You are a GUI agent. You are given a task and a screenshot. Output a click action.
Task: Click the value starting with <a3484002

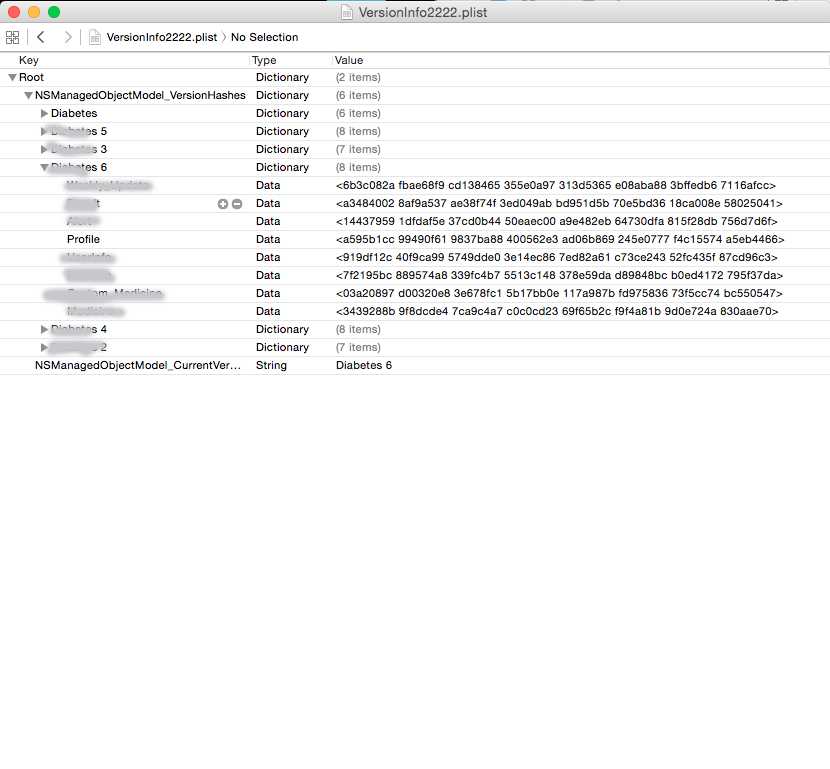pyautogui.click(x=559, y=203)
